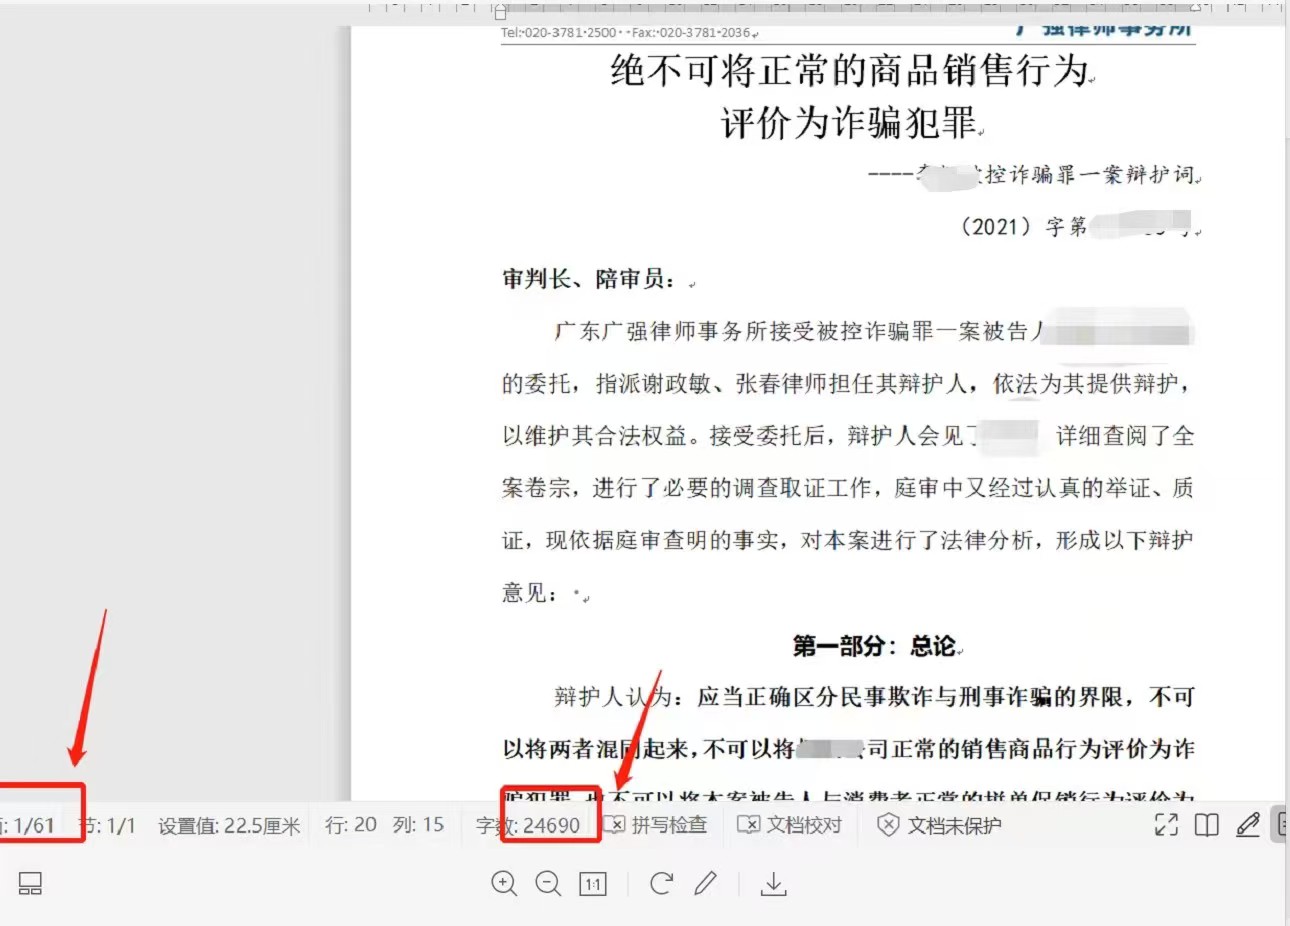Click the 字数: 24690 word count
This screenshot has width=1290, height=926.
pyautogui.click(x=528, y=825)
